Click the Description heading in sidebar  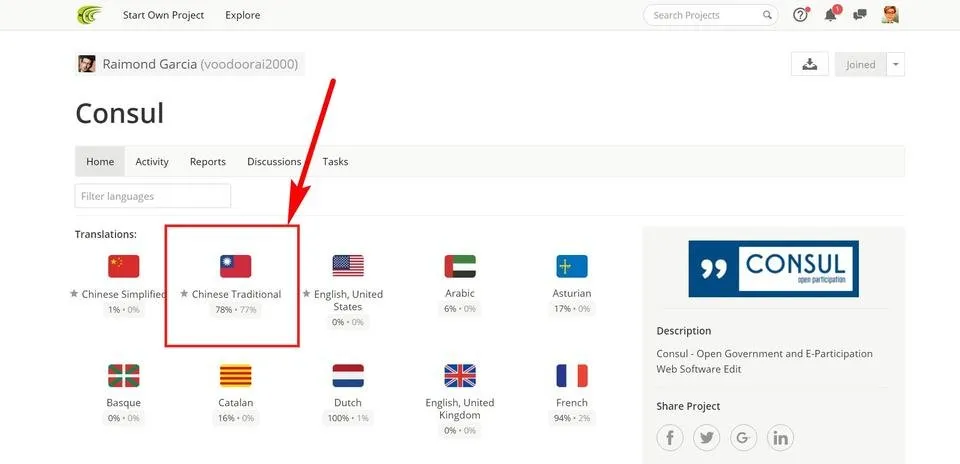(x=684, y=331)
